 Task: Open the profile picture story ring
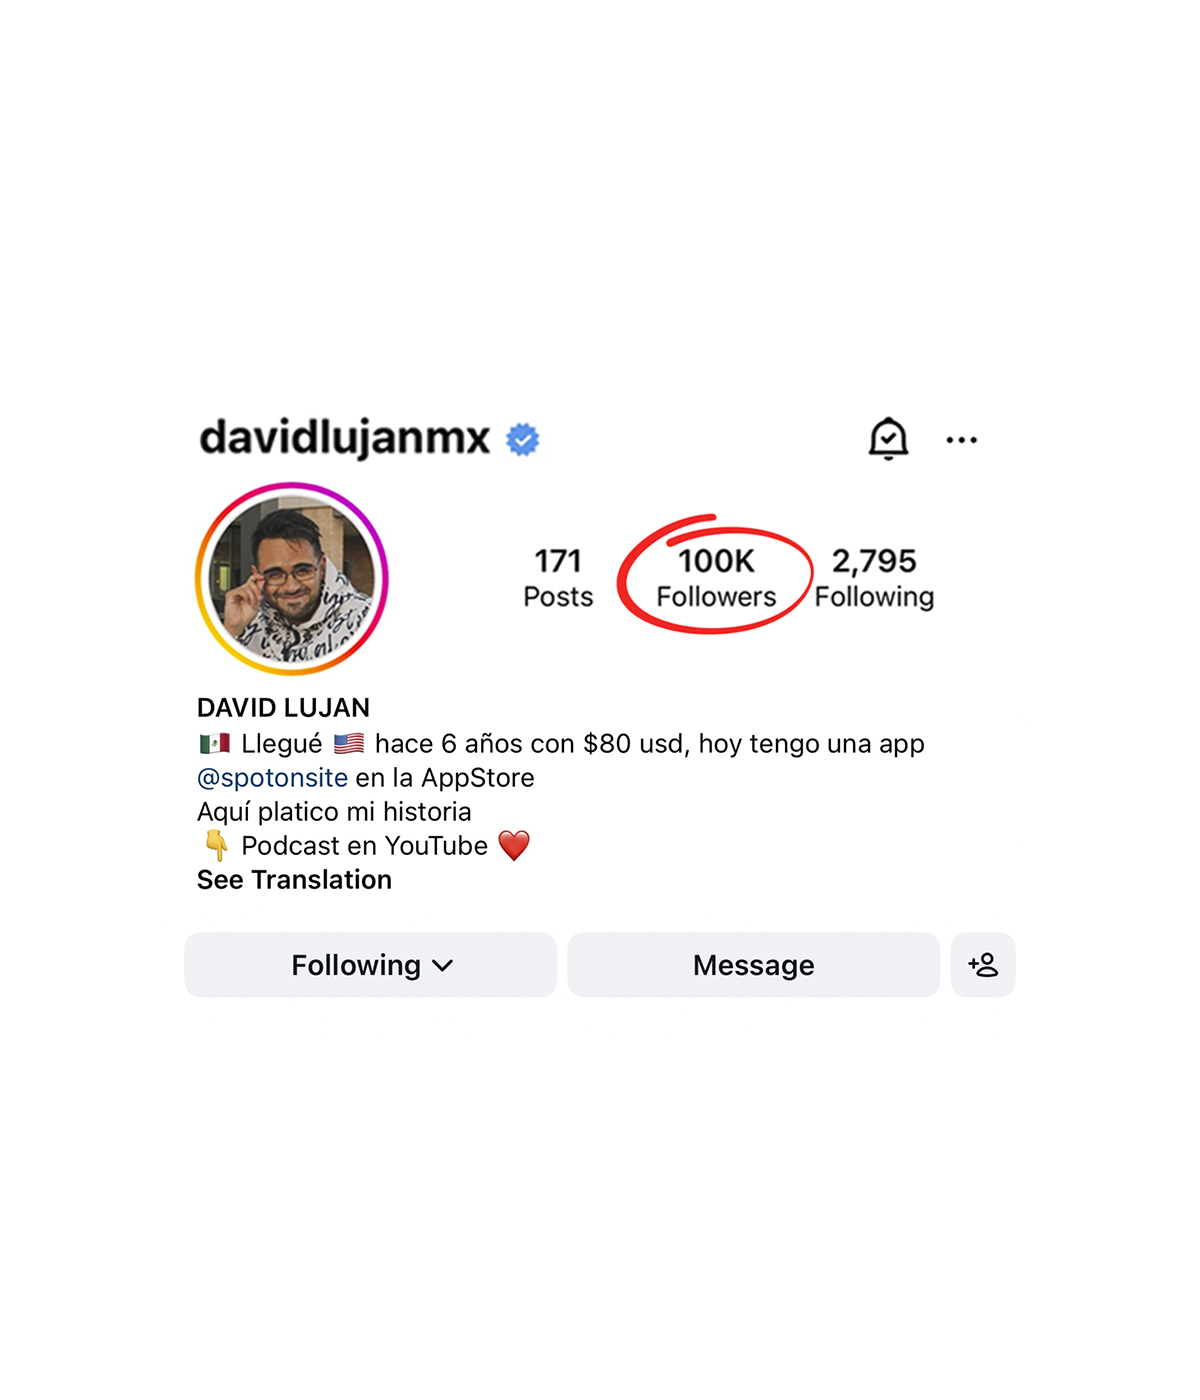[x=292, y=578]
